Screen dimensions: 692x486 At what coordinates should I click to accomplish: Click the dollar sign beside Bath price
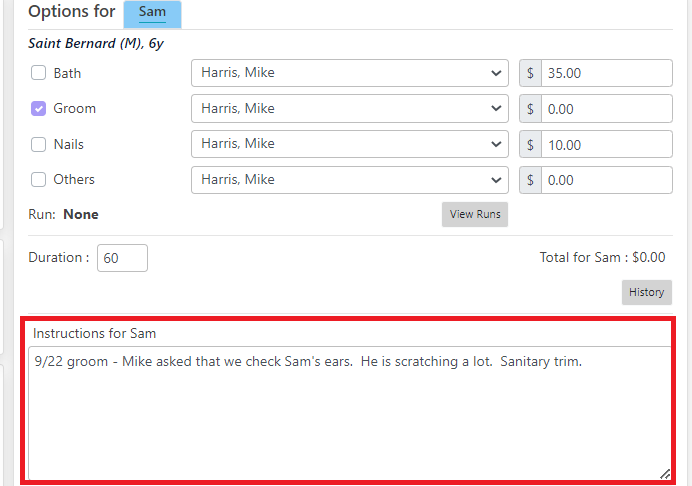[530, 73]
